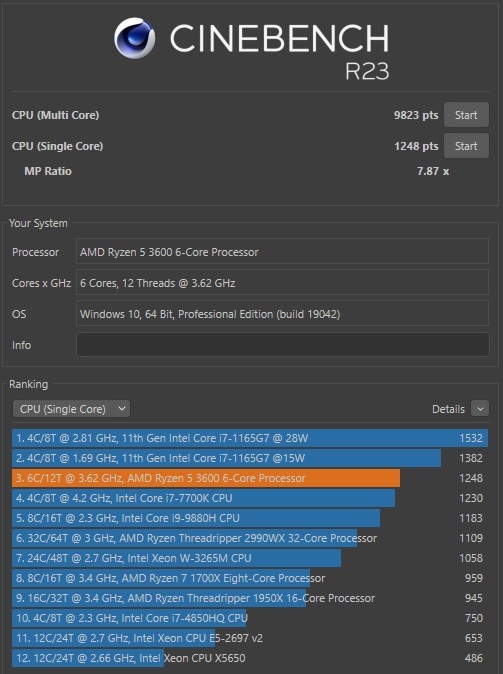Image resolution: width=503 pixels, height=674 pixels.
Task: Click the Cinebench sphere logo icon
Action: pos(135,38)
